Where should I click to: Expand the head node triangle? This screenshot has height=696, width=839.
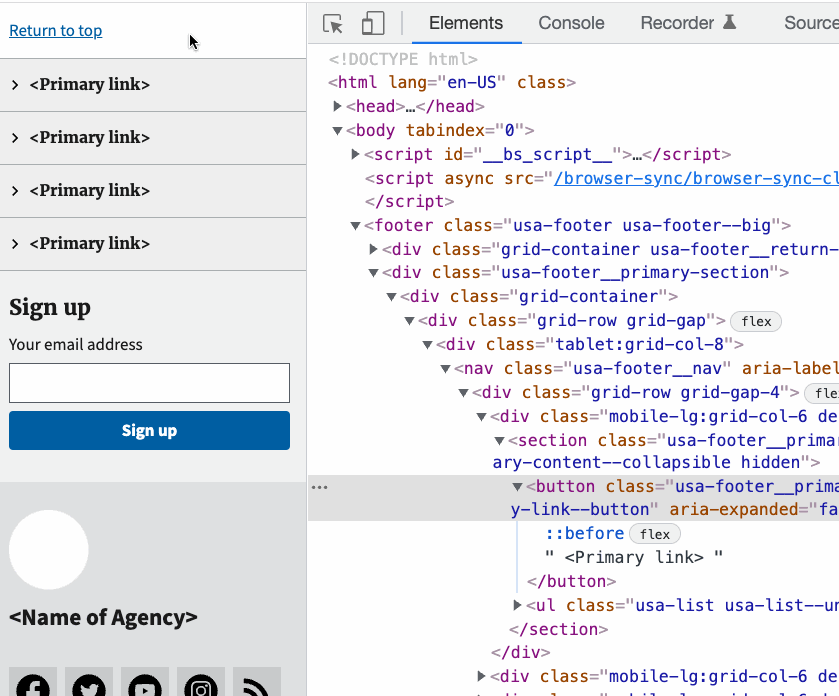click(337, 106)
